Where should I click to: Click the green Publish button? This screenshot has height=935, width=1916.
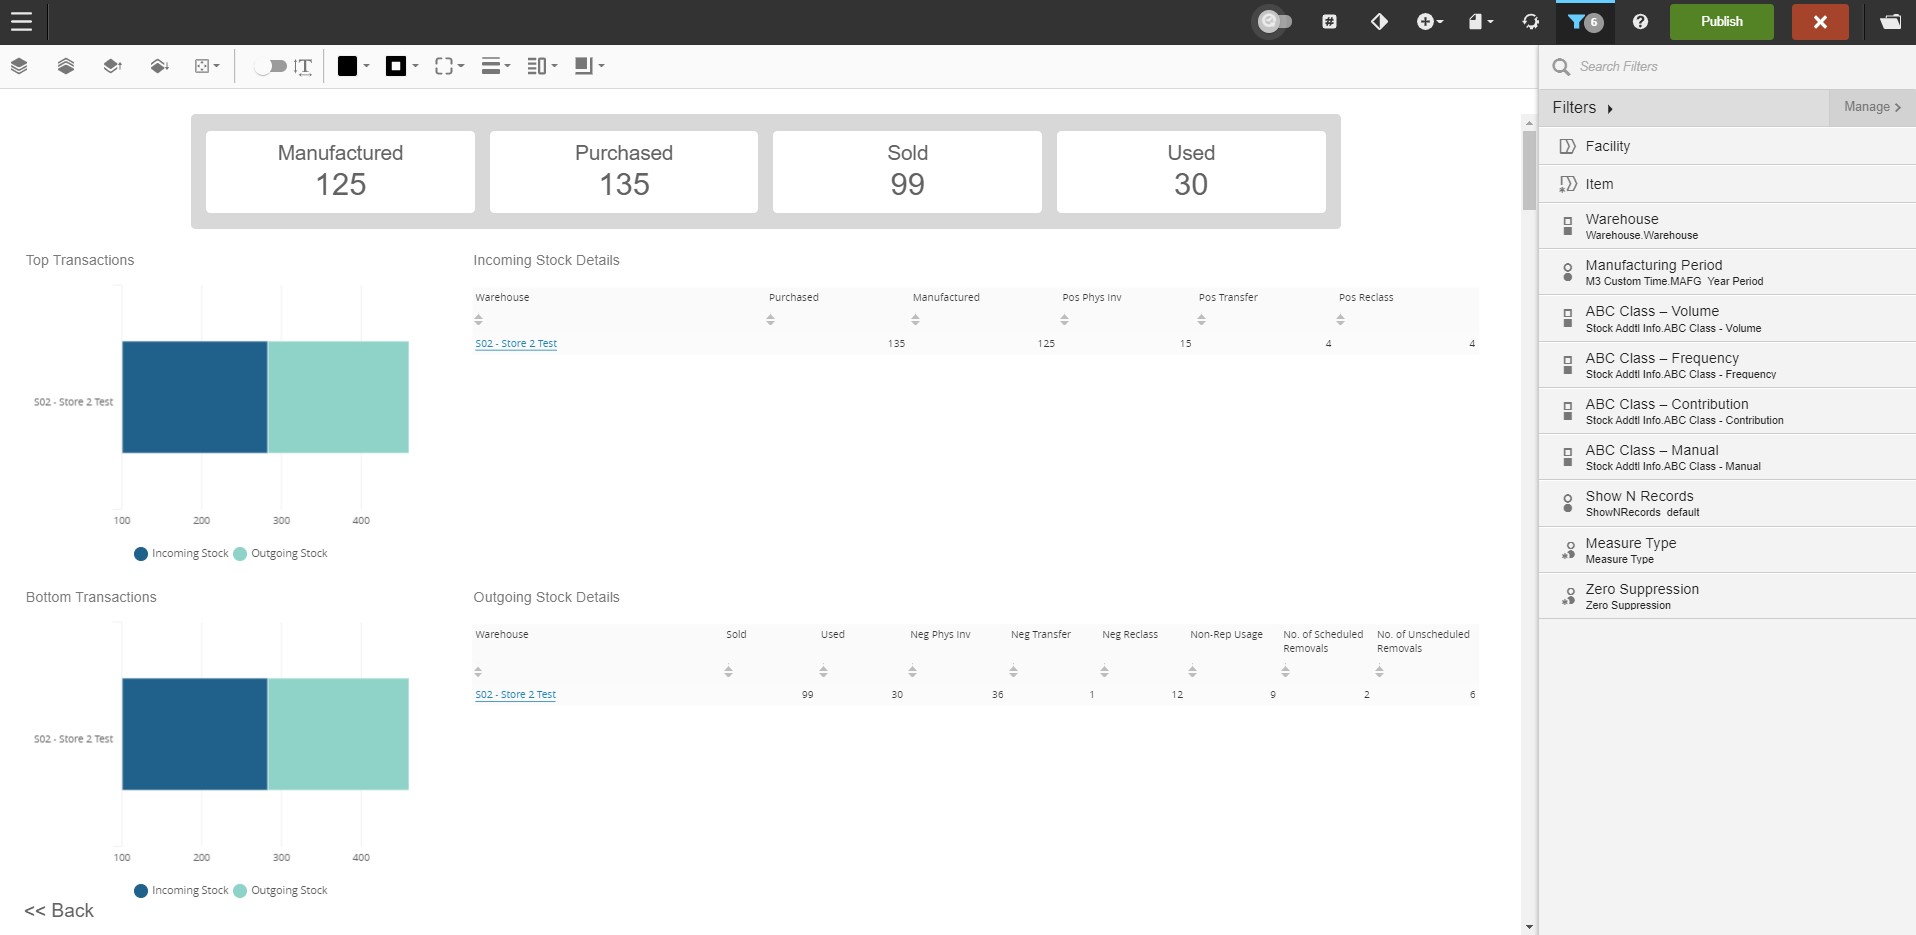point(1721,21)
